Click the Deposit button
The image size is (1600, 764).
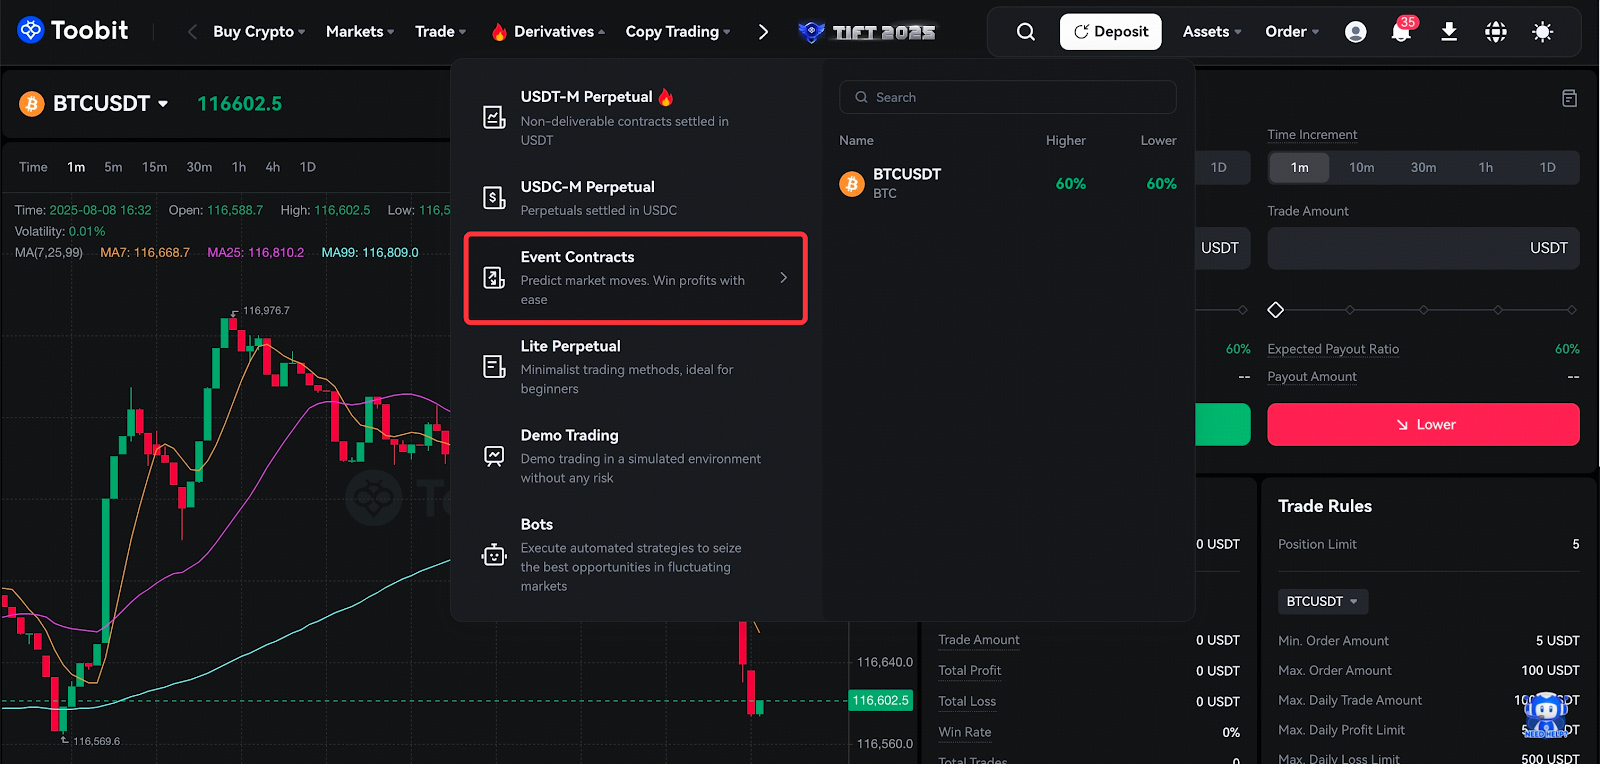click(1111, 32)
